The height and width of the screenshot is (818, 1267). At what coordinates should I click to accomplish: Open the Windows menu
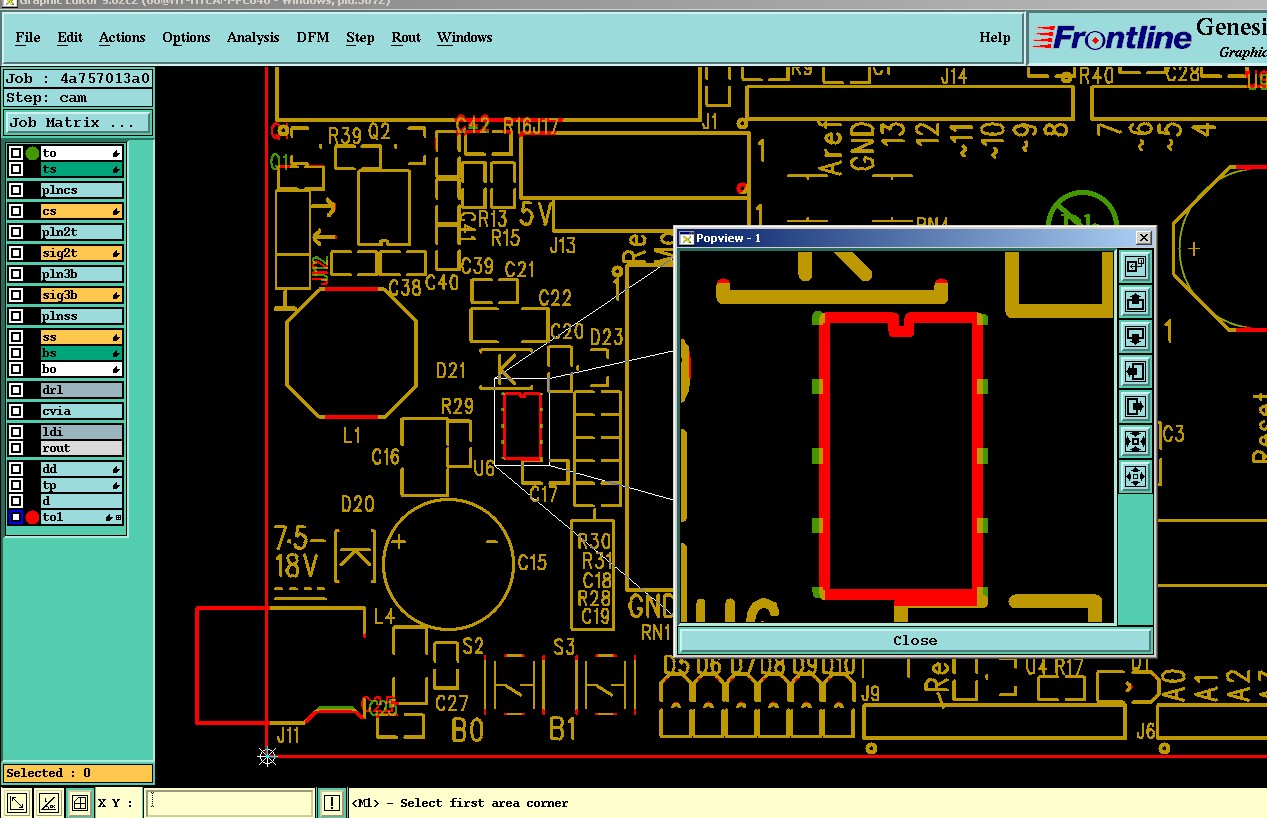coord(465,37)
